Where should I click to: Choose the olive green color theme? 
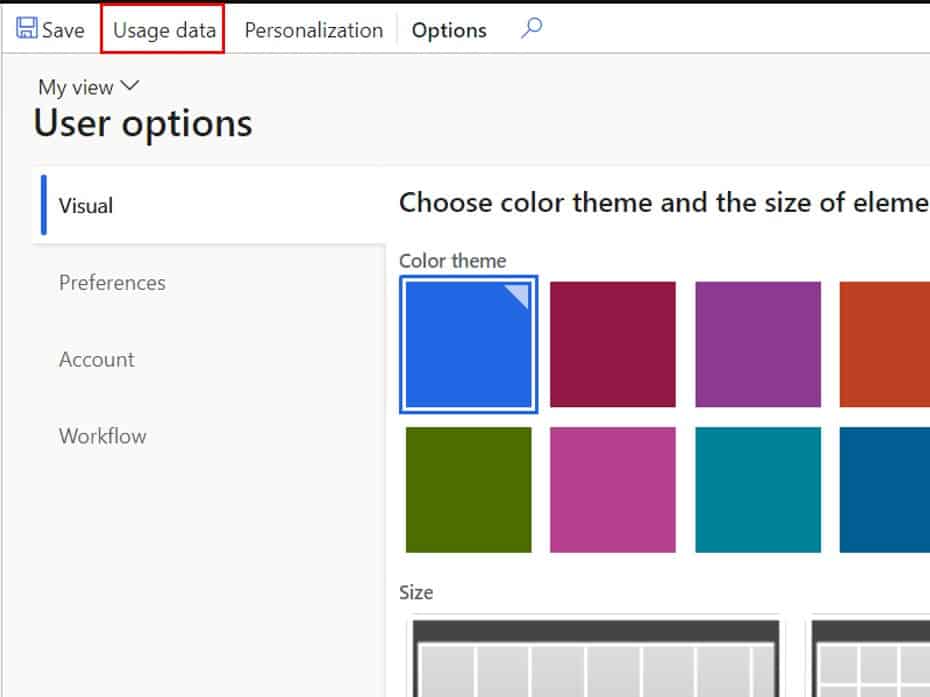point(469,489)
